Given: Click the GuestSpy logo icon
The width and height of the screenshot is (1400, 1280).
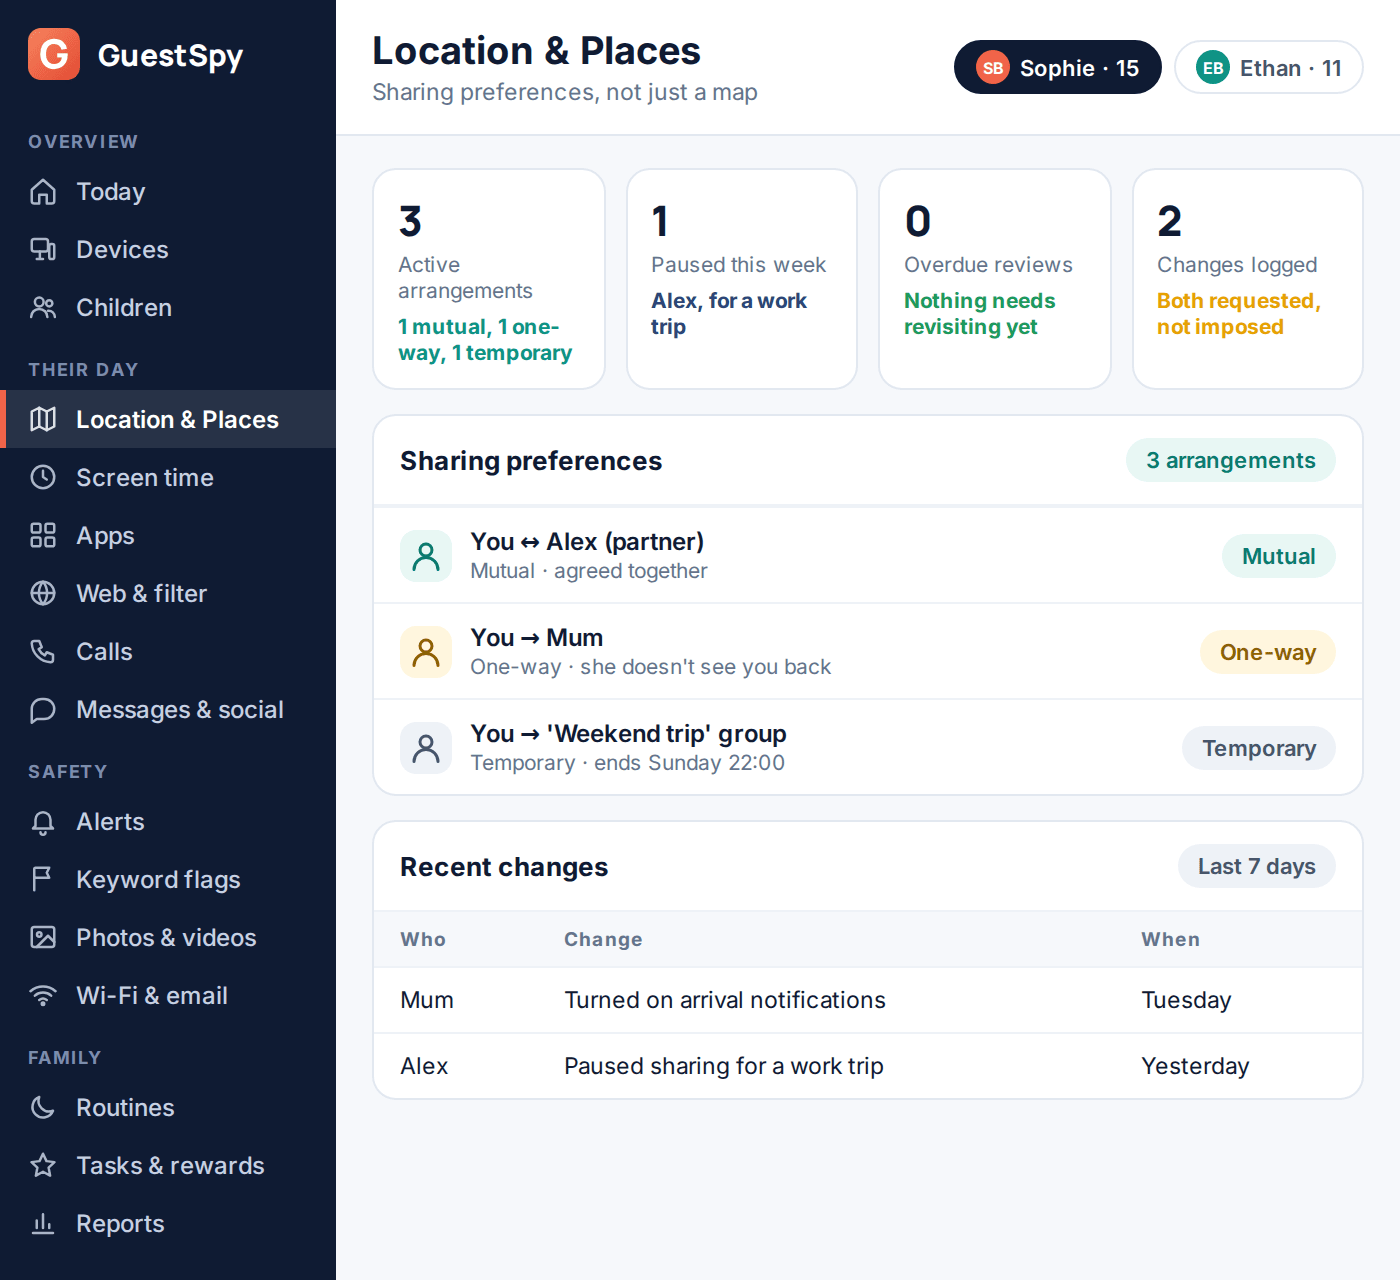Looking at the screenshot, I should coord(54,54).
